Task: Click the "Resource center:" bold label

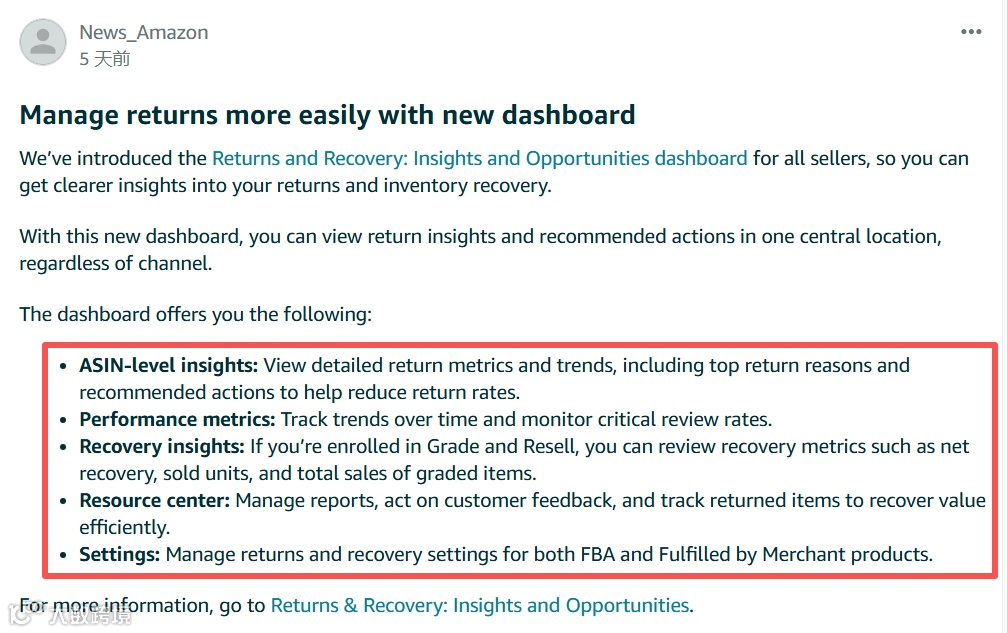Action: [155, 500]
